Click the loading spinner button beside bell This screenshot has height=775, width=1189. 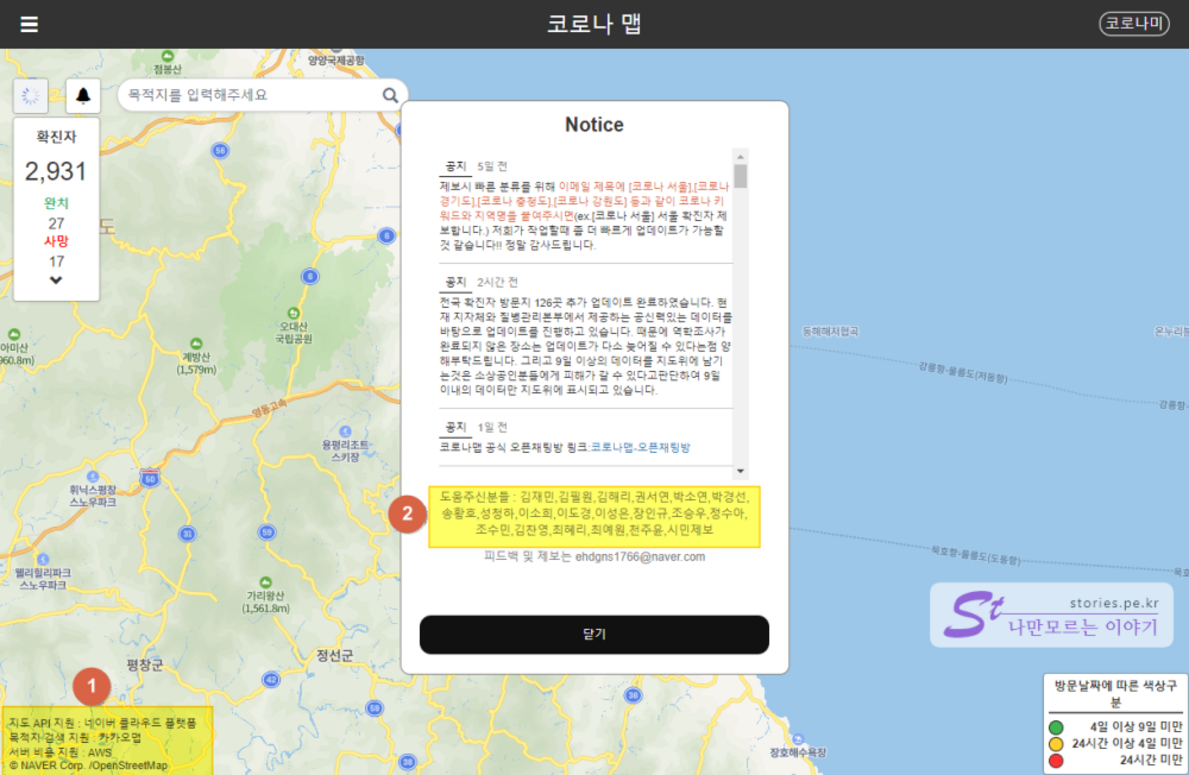coord(31,96)
